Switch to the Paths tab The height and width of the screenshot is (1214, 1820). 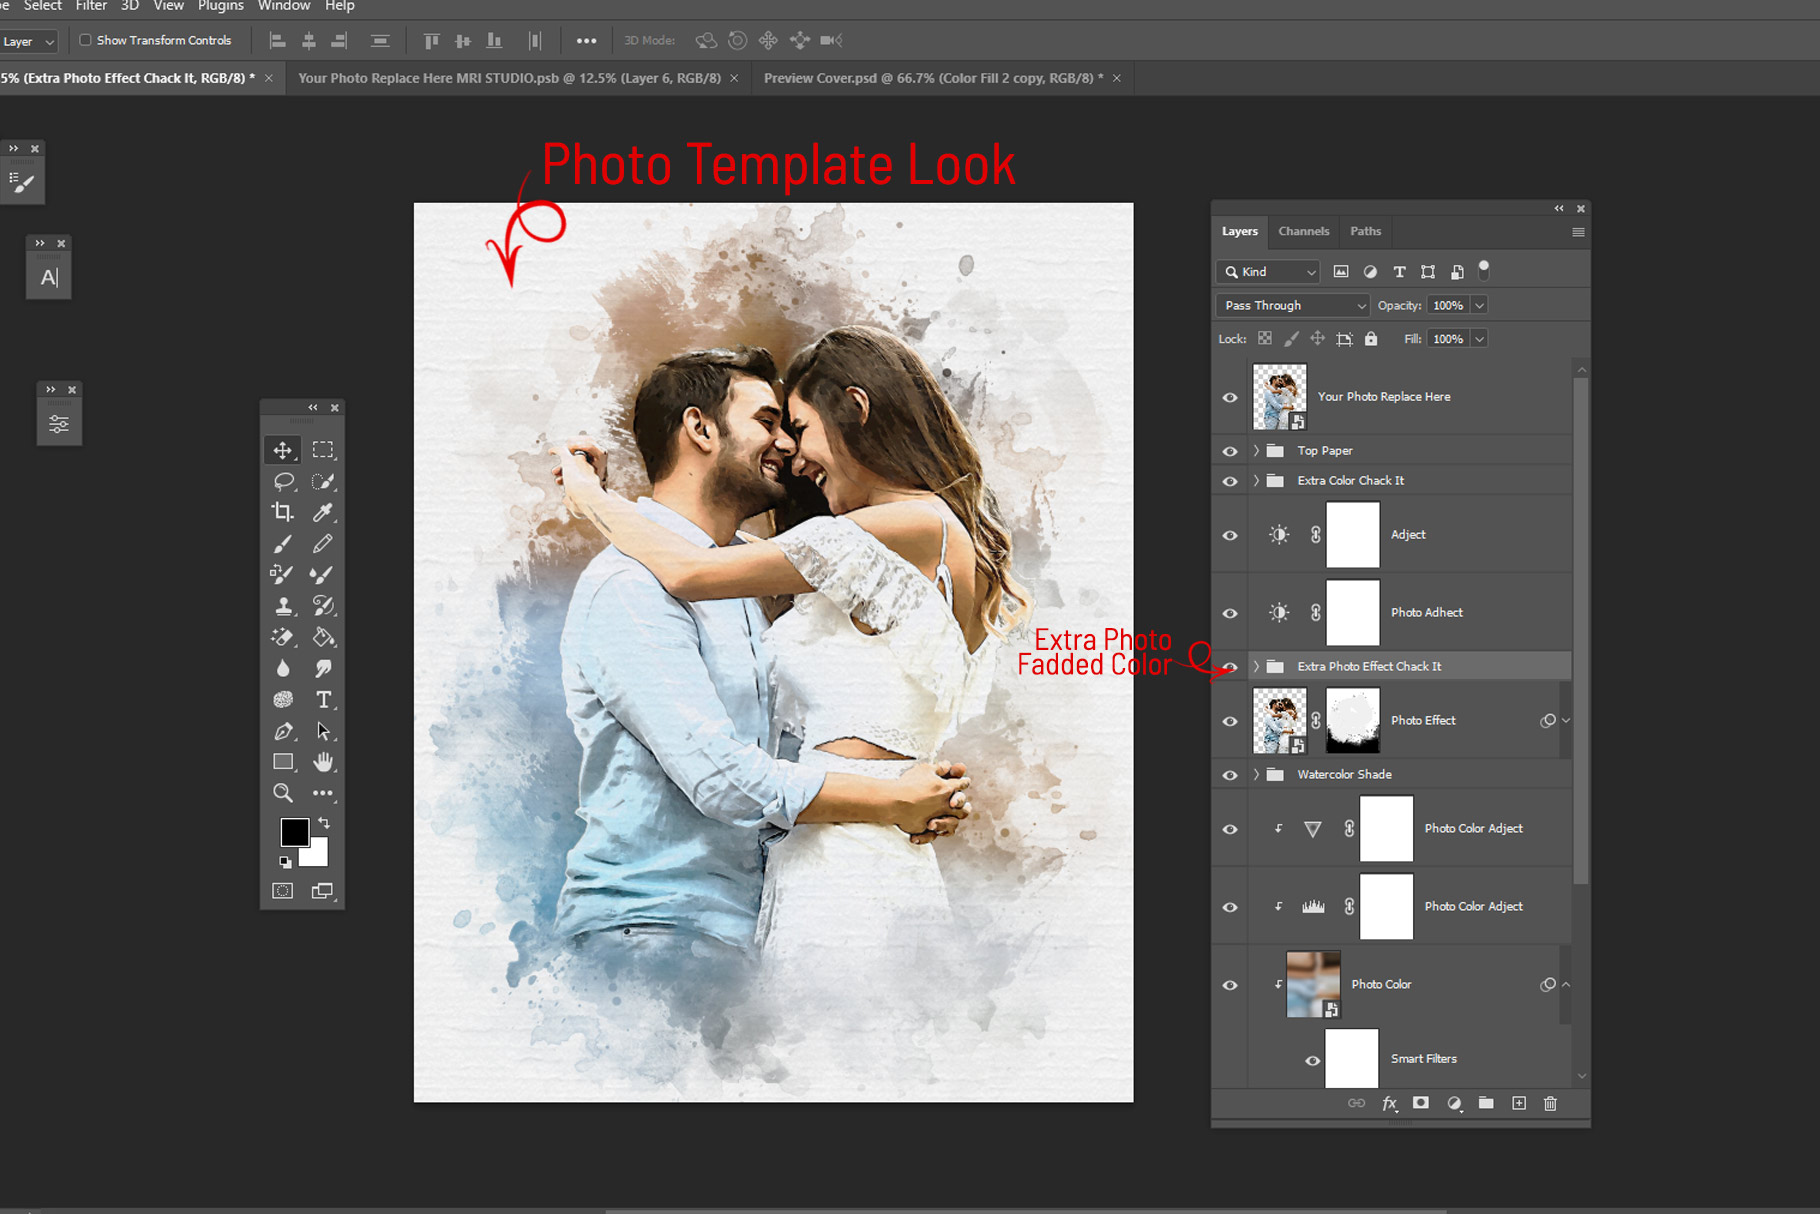pos(1365,231)
